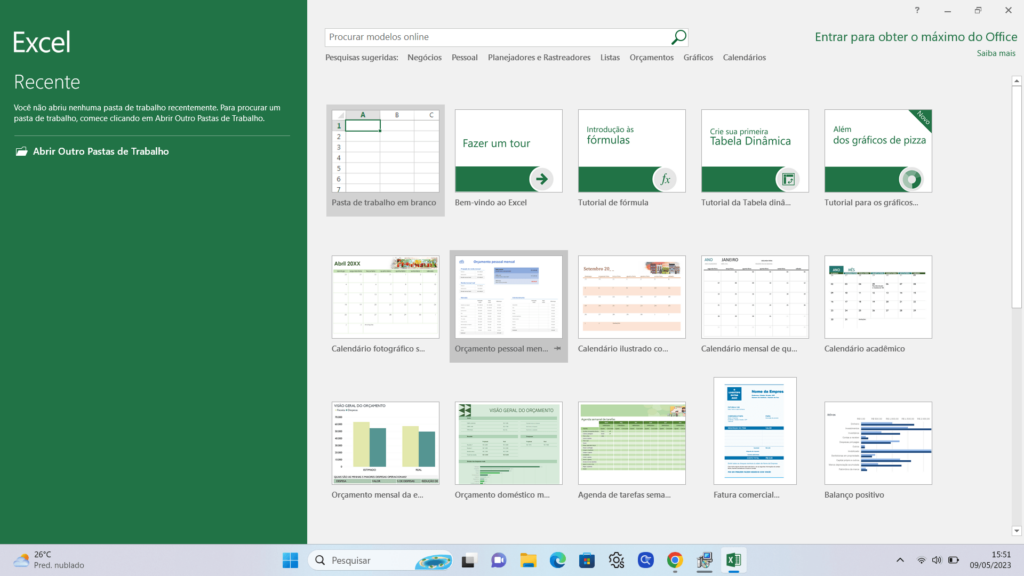Image resolution: width=1024 pixels, height=576 pixels.
Task: Click the search magnifier icon for templates
Action: click(679, 37)
